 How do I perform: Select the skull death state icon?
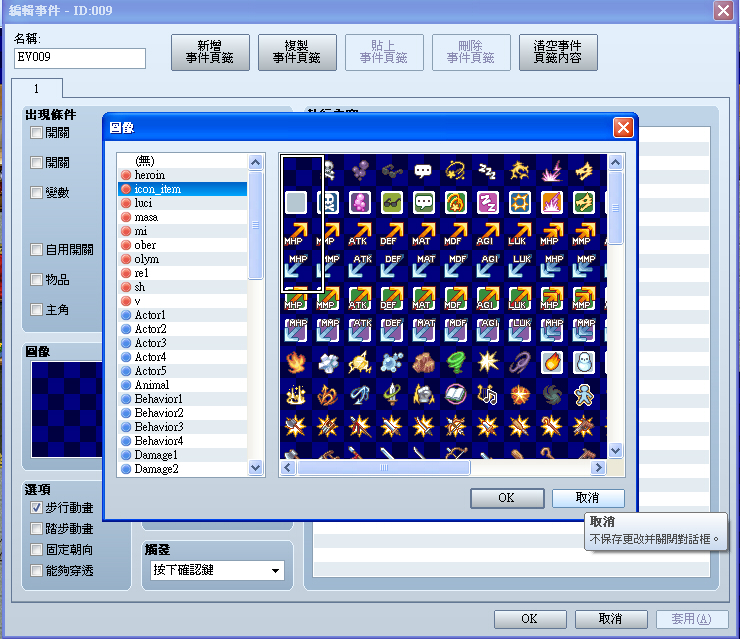328,171
